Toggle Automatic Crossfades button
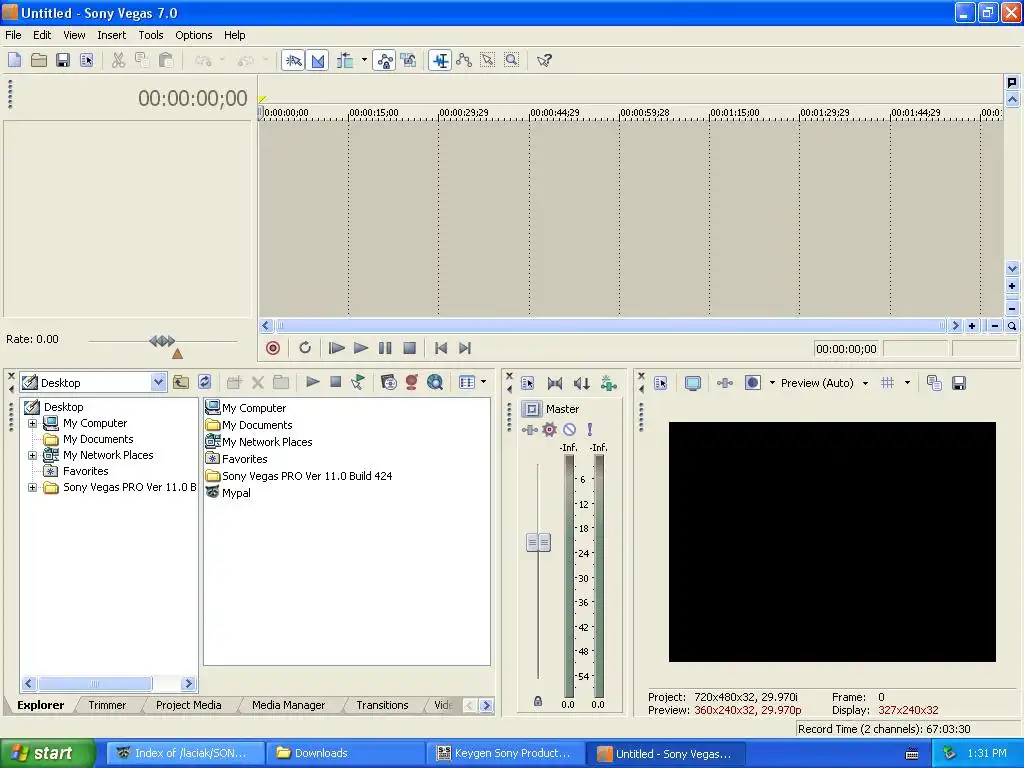Image resolution: width=1024 pixels, height=768 pixels. pos(317,61)
